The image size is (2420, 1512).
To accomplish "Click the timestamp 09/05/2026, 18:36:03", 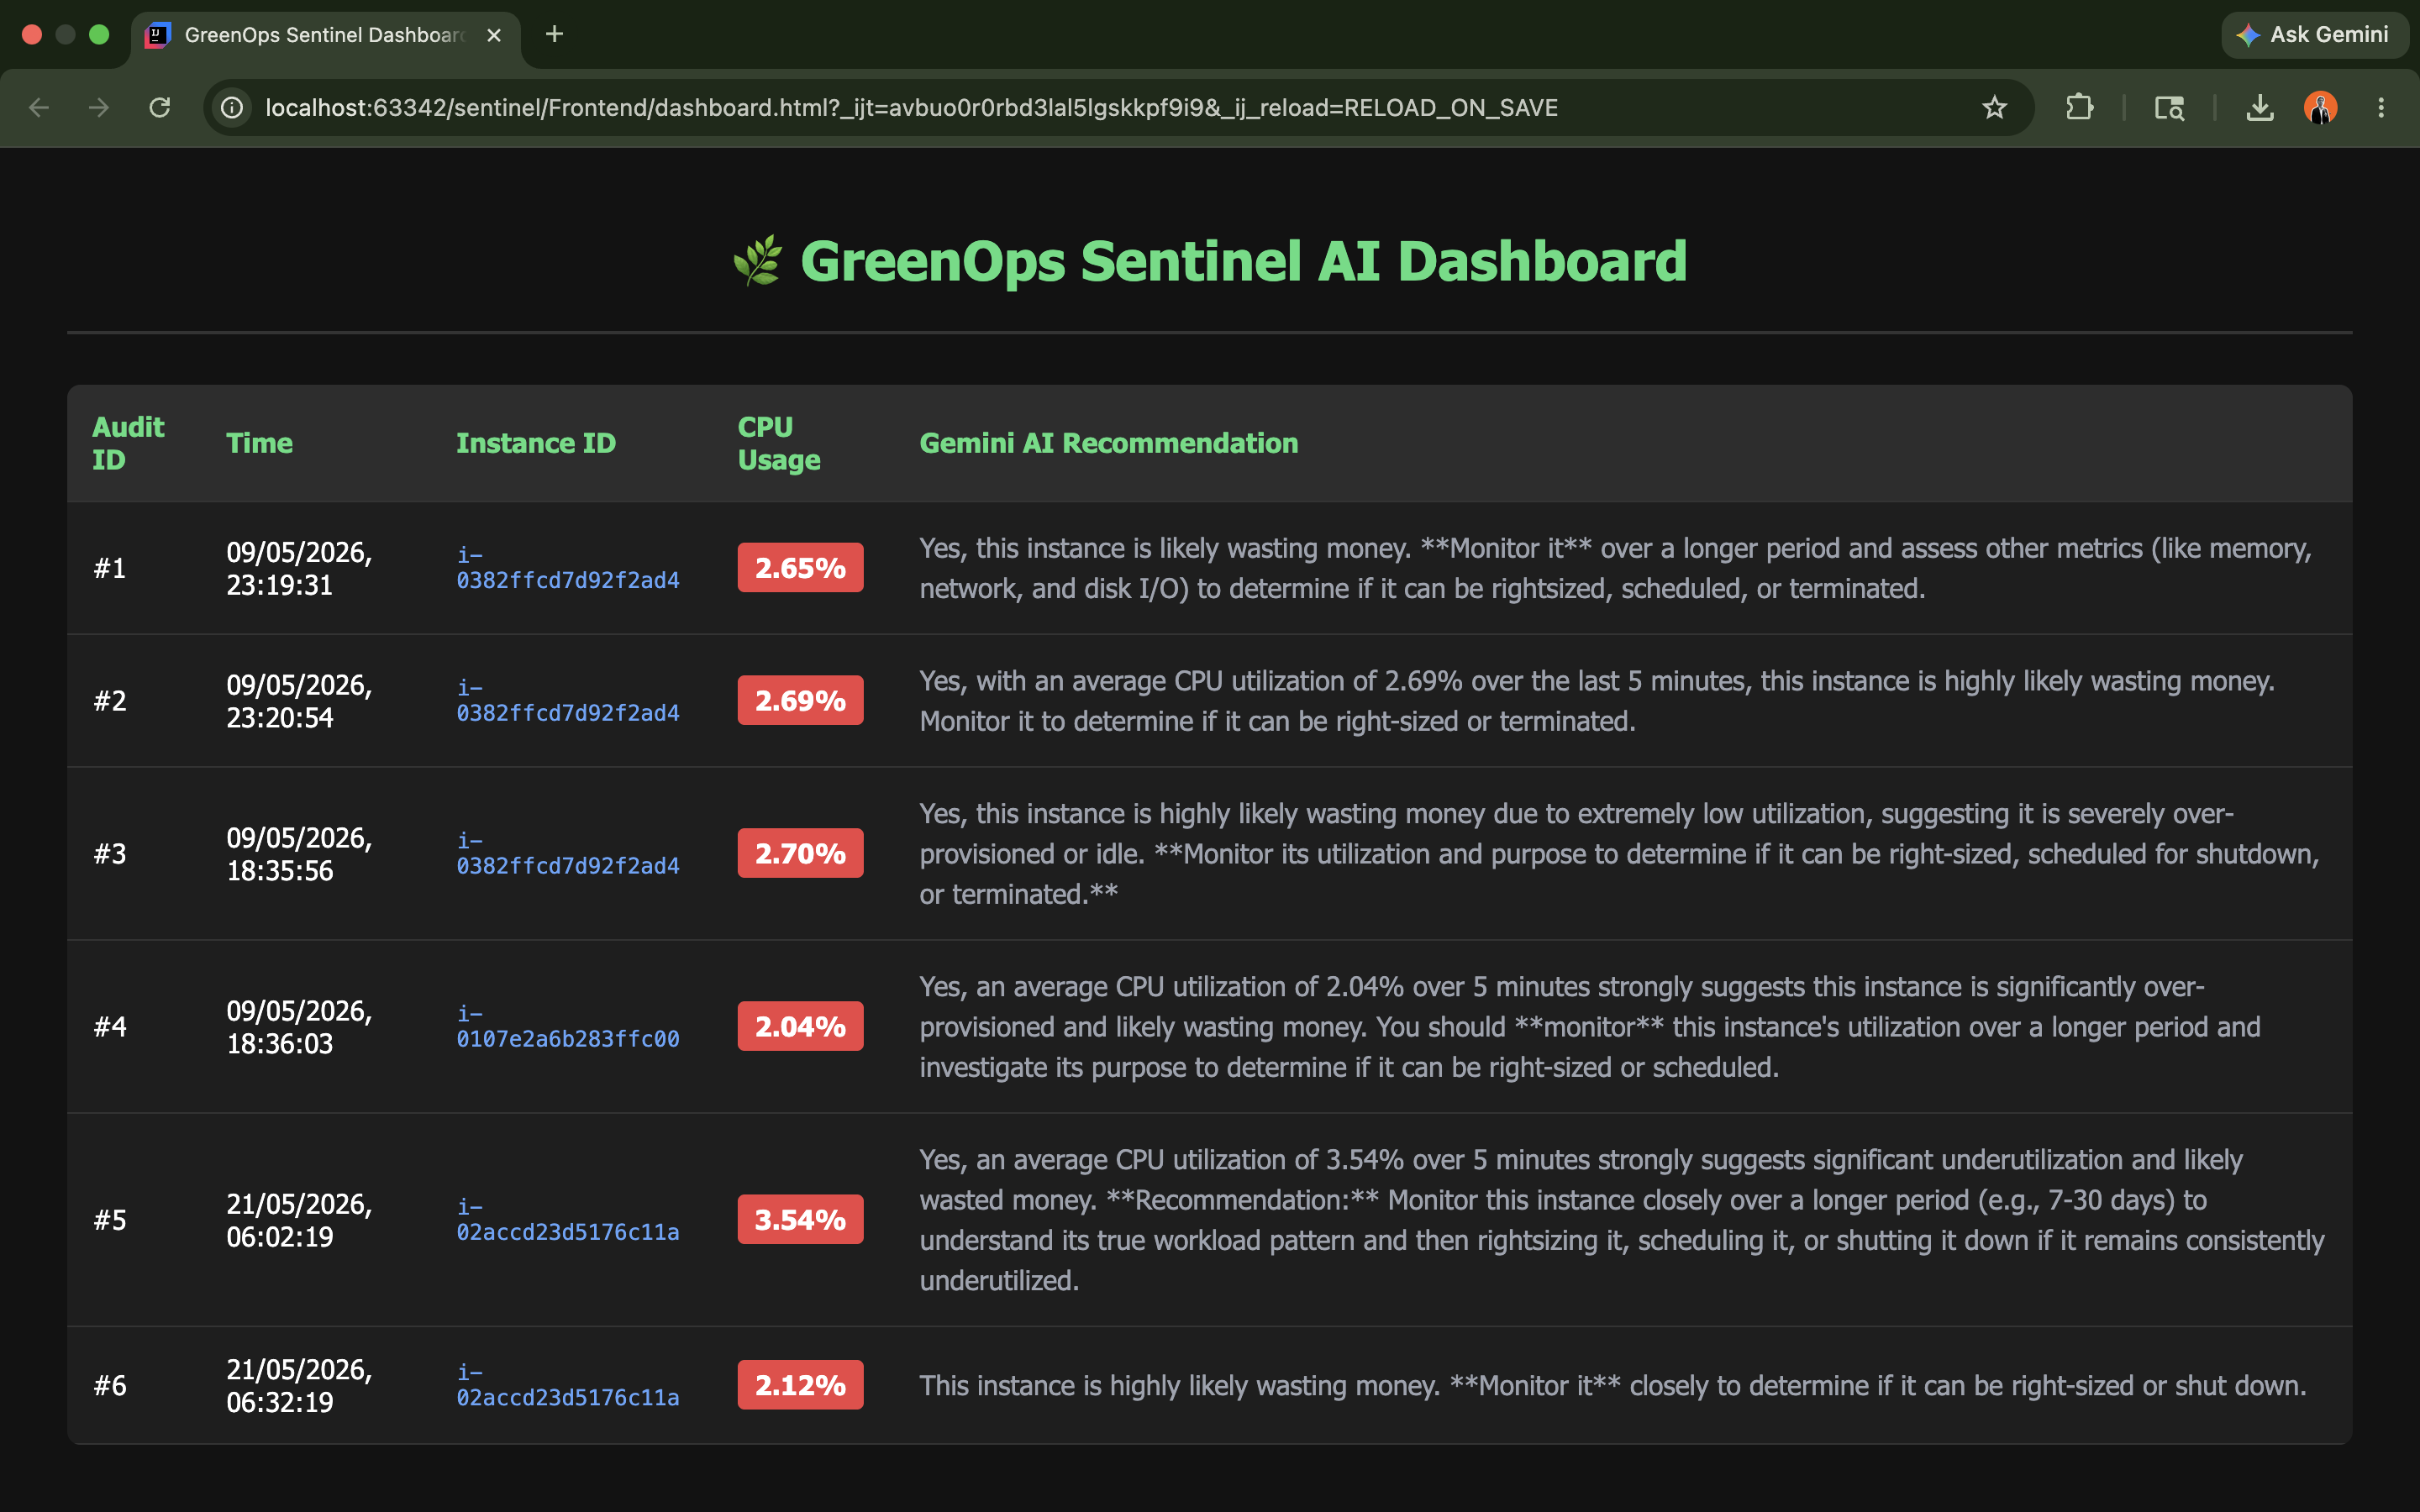I will [x=299, y=1027].
